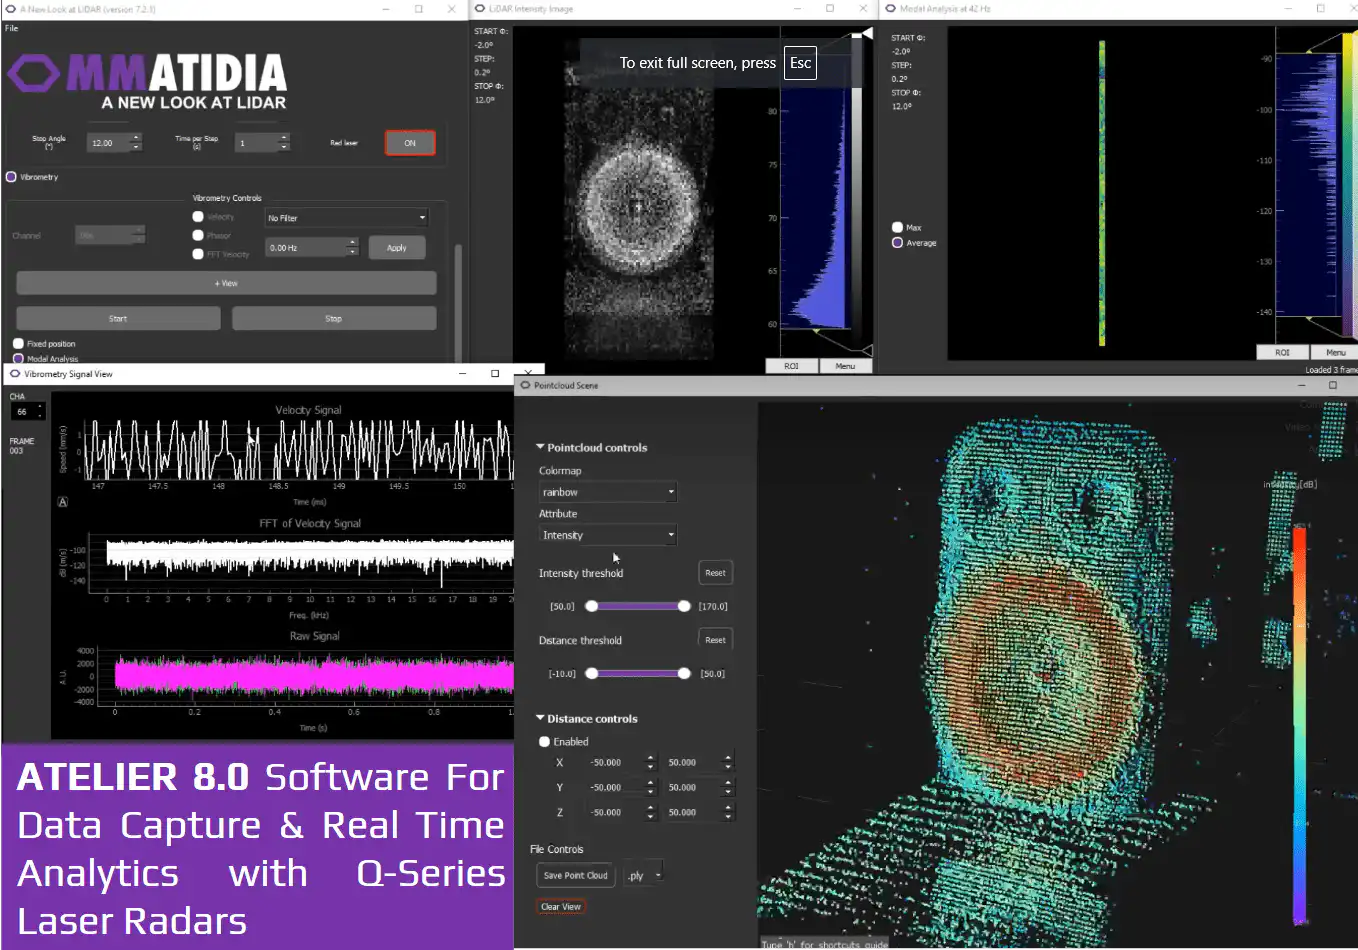Increase the Stop Angle value with the up arrow
The image size is (1358, 950).
point(136,138)
